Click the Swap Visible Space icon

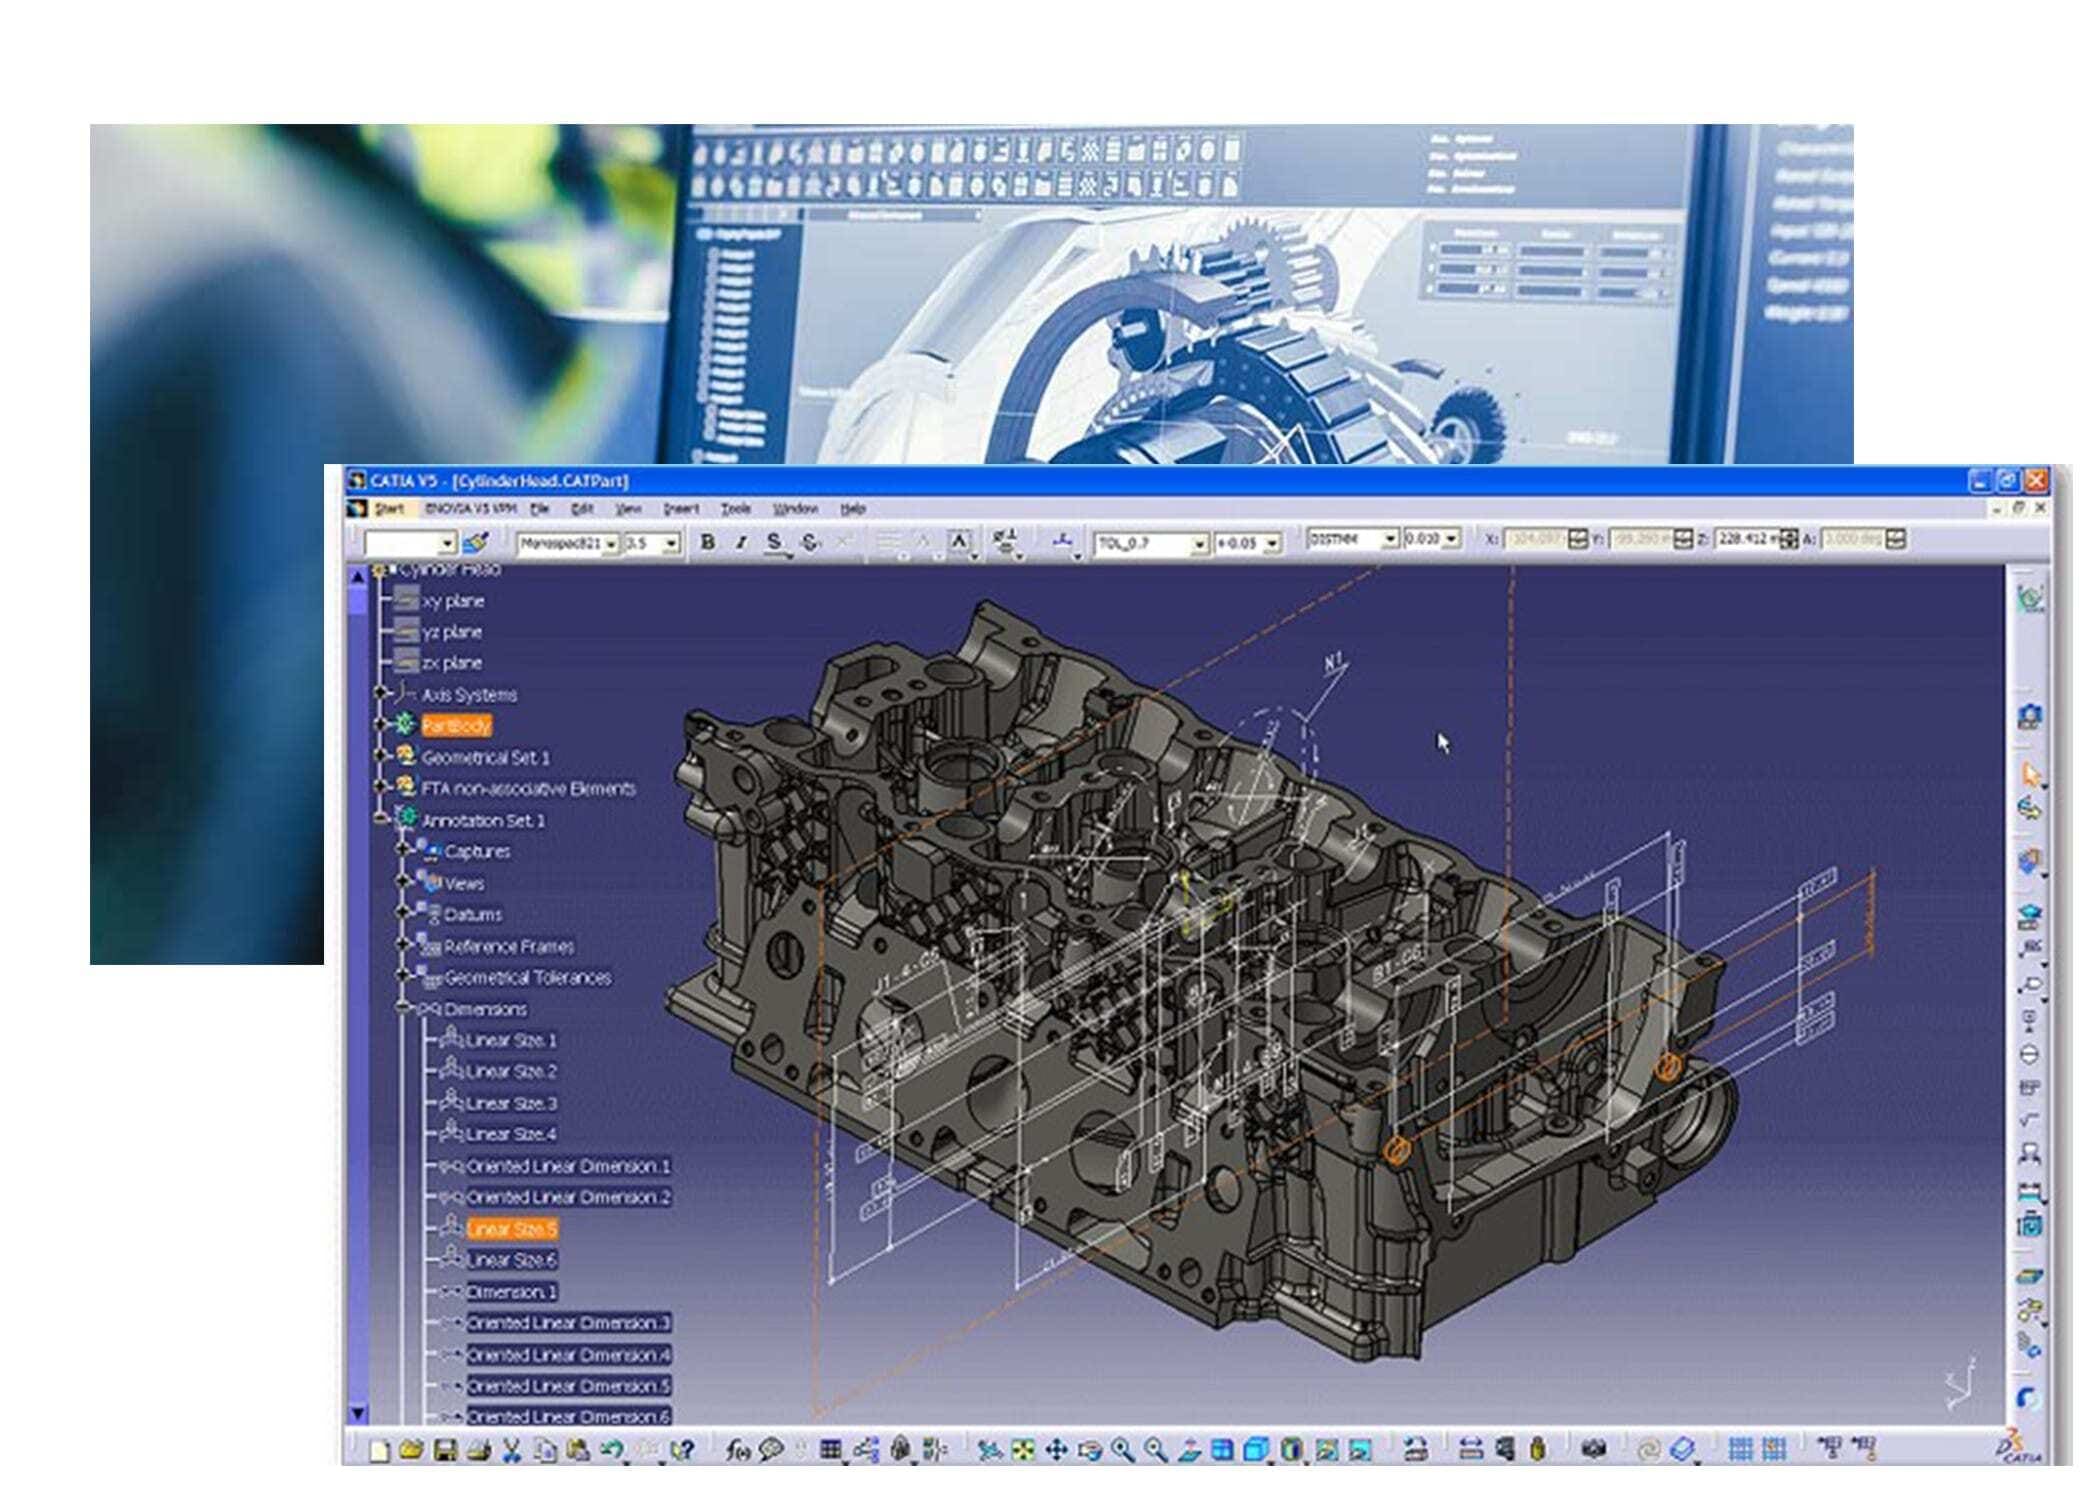[1360, 1449]
